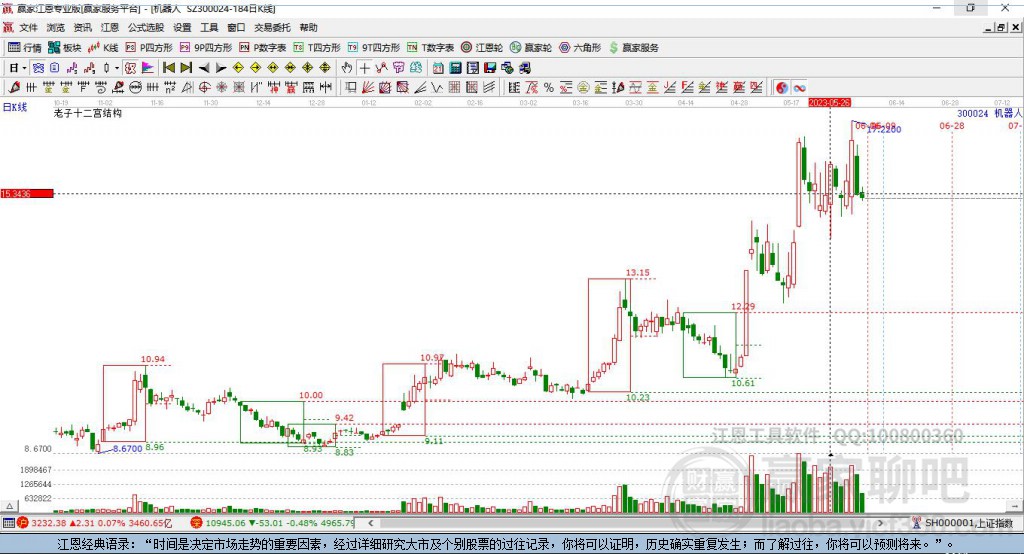Image resolution: width=1024 pixels, height=554 pixels.
Task: Open the 交易委托 menu
Action: (272, 27)
